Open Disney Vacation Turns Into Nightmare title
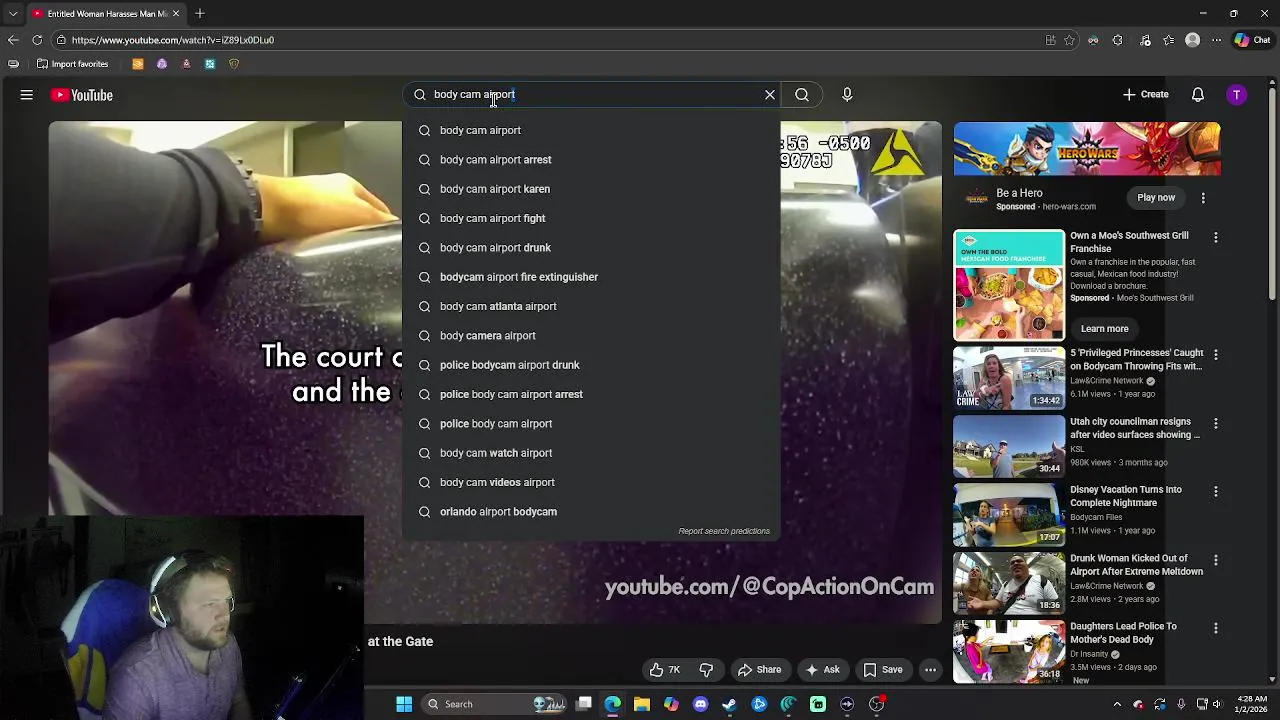The height and width of the screenshot is (720, 1280). 1126,496
